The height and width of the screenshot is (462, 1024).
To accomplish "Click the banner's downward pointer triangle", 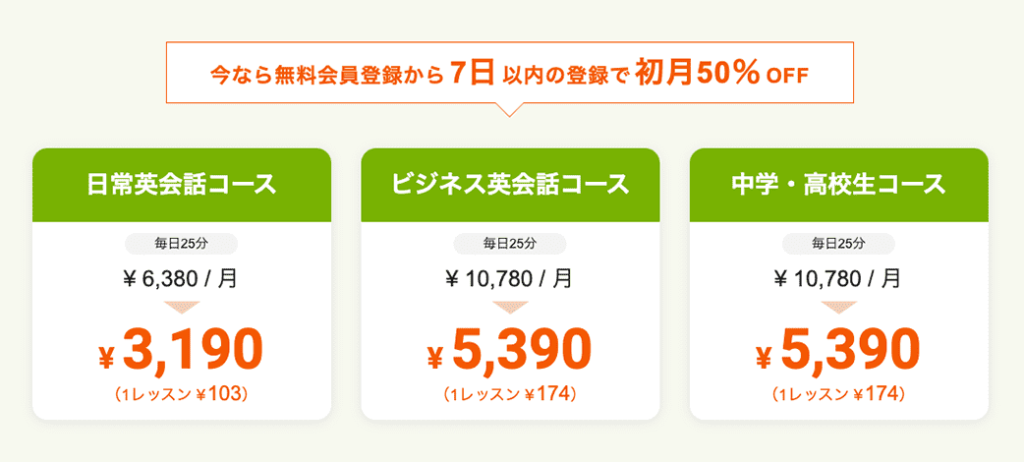I will (510, 110).
